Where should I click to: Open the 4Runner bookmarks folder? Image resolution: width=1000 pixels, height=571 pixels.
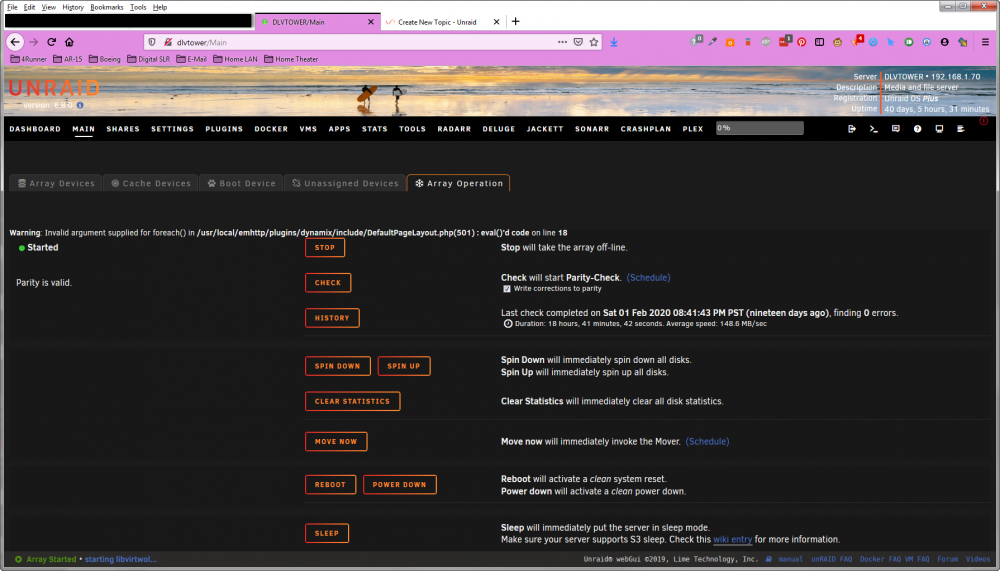28,59
